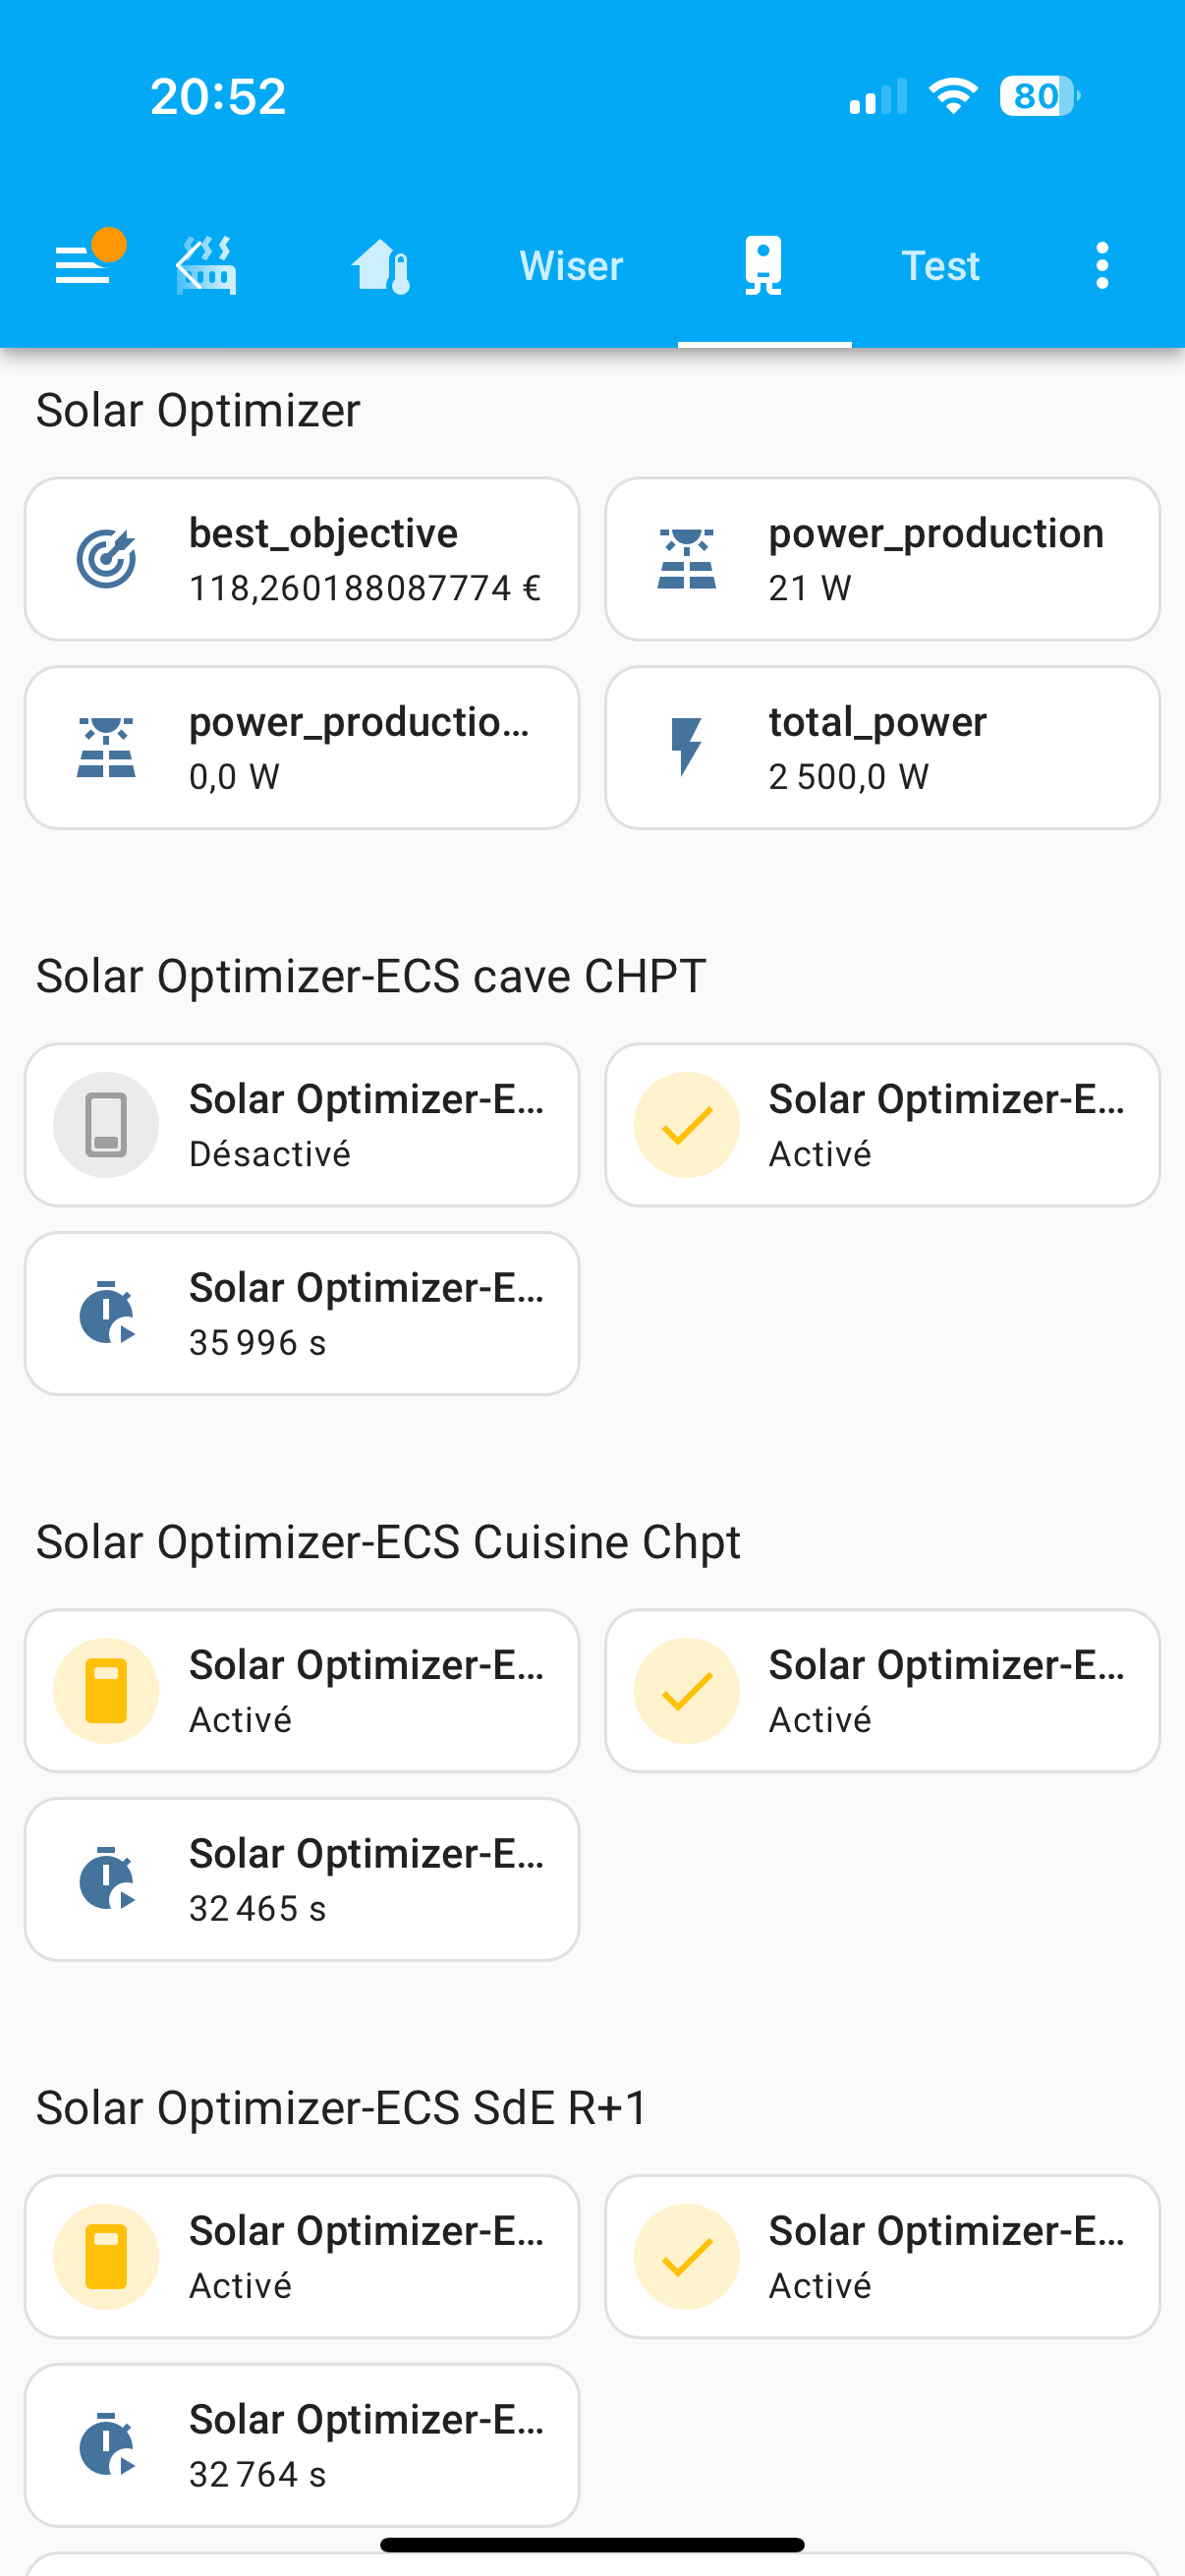This screenshot has height=2576, width=1185.
Task: Toggle ECS Cuisine Chpt enable checkmark
Action: [x=686, y=1691]
